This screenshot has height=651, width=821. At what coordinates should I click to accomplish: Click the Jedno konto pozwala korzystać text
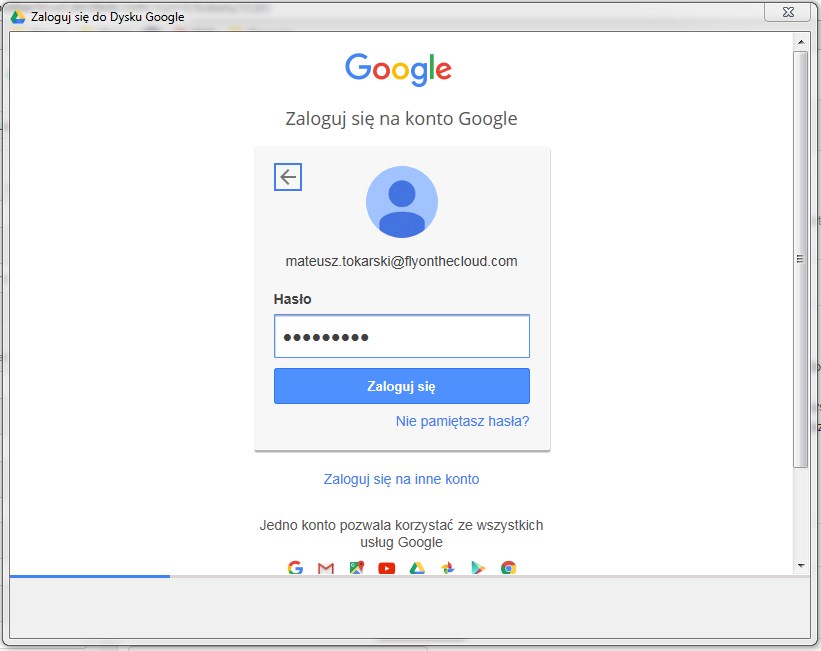(x=401, y=533)
